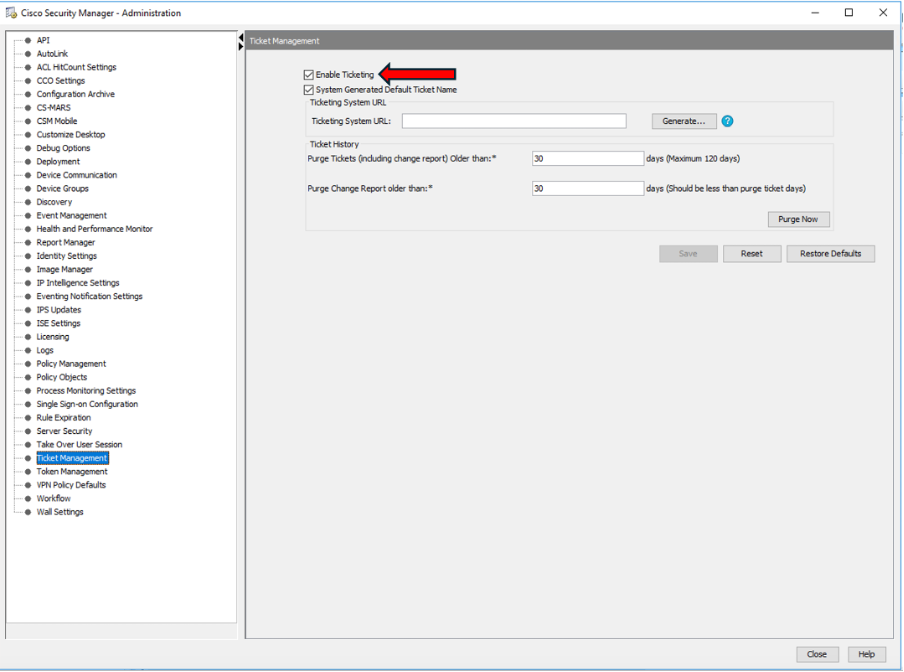Screen dimensions: 904x672
Task: Click the help question mark icon beside Generate
Action: 728,121
